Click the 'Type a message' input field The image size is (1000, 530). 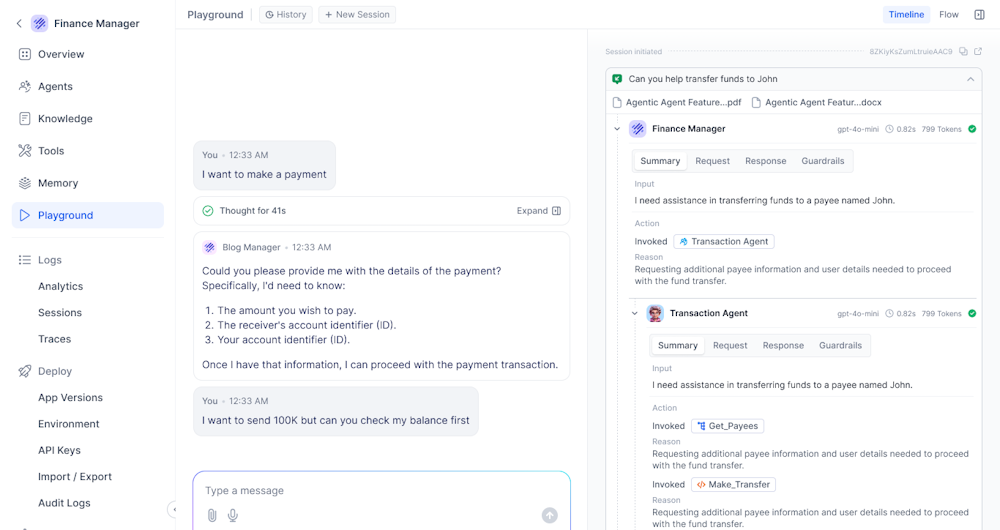point(380,490)
